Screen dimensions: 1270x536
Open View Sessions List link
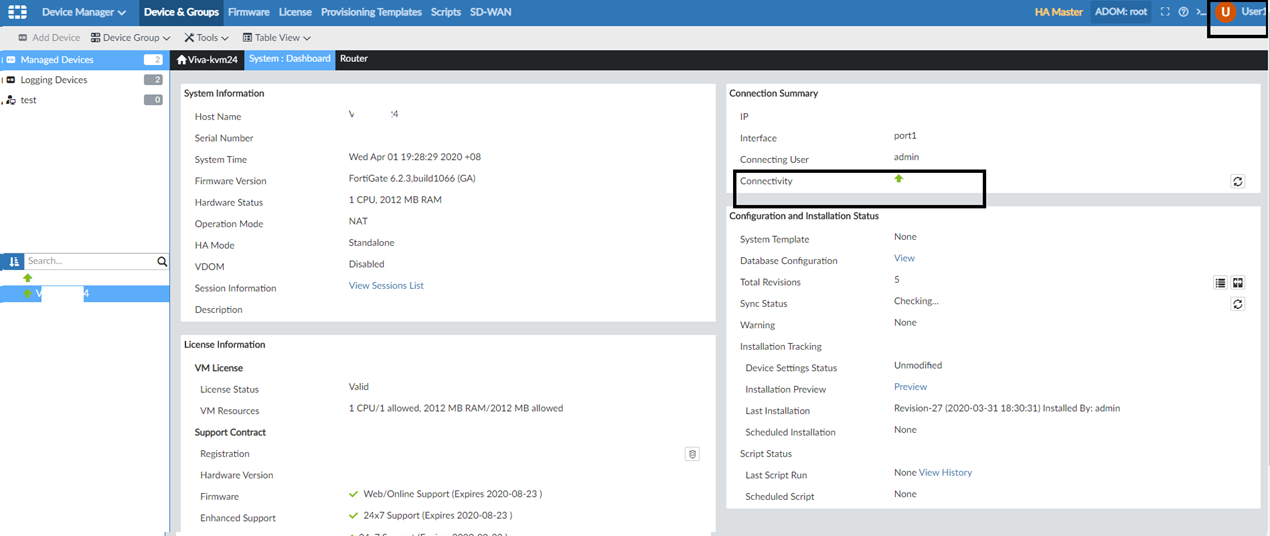click(x=386, y=286)
